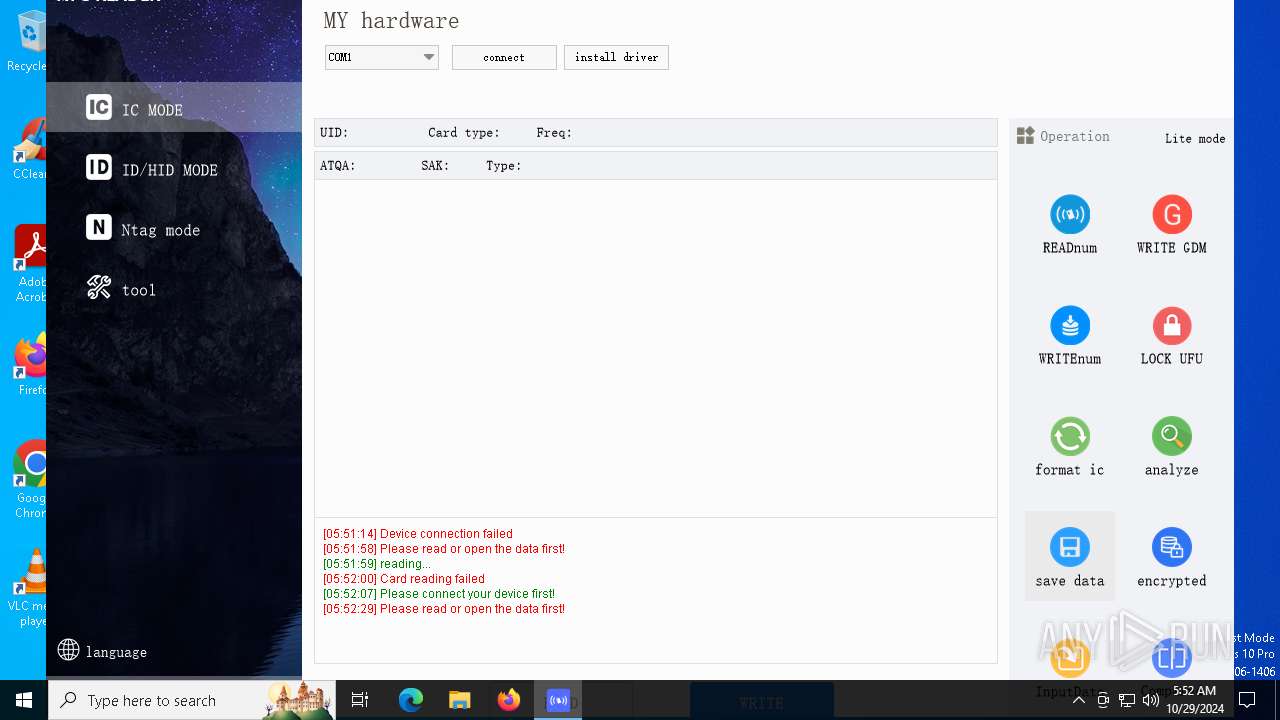The image size is (1280, 720).
Task: Switch to Lite mode
Action: [x=1195, y=139]
